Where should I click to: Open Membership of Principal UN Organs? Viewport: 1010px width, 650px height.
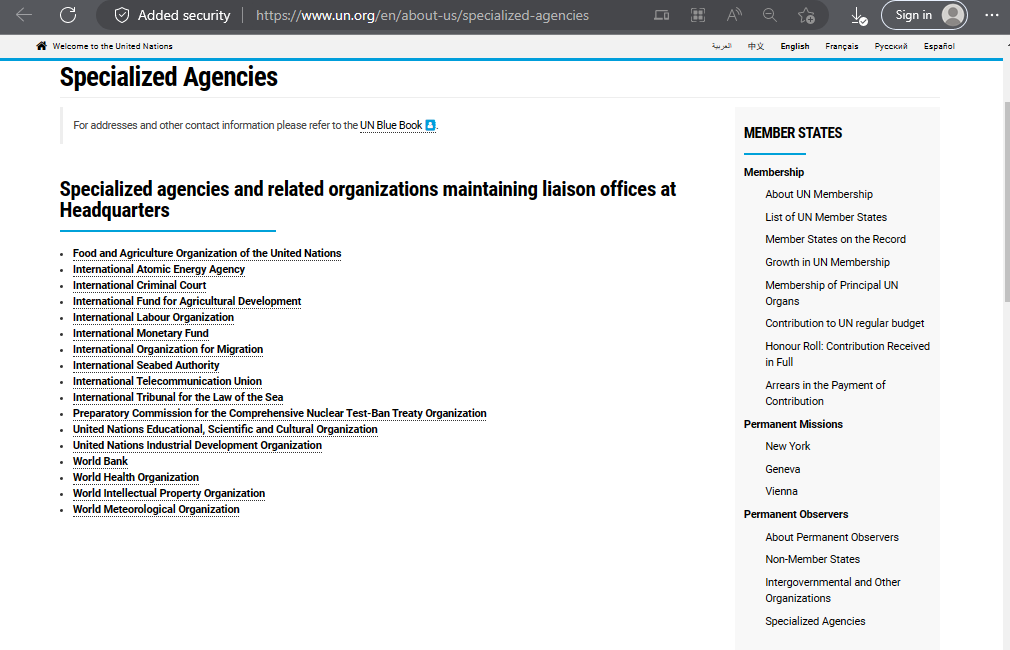pos(832,293)
